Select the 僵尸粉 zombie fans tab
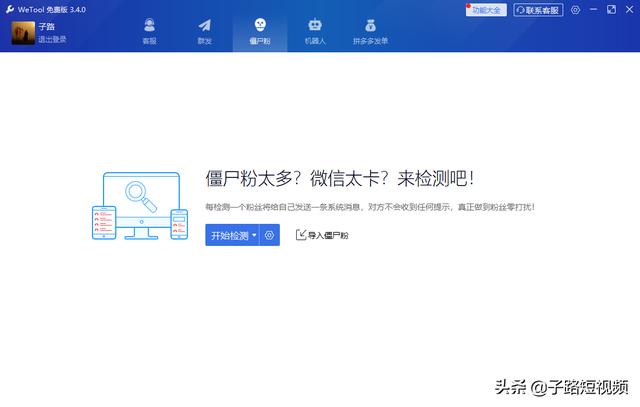This screenshot has height=407, width=640. click(x=259, y=31)
